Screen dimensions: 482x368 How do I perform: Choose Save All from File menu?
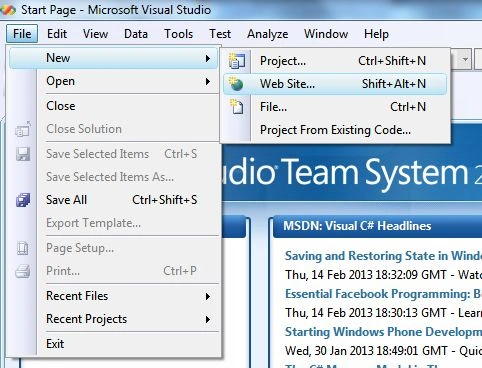(x=113, y=200)
